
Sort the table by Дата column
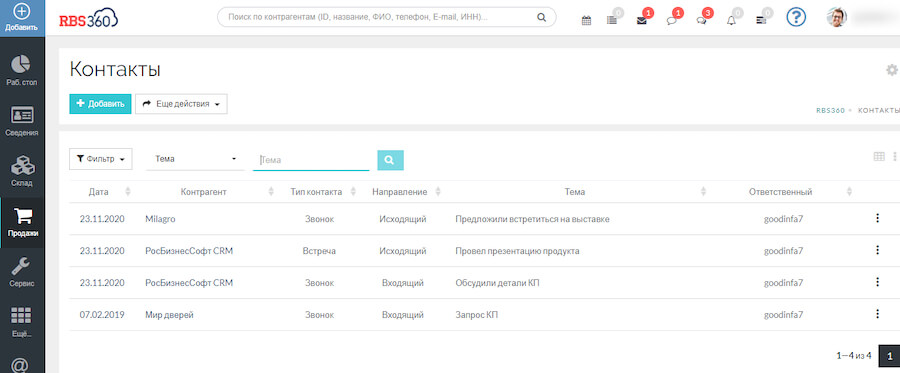click(127, 192)
